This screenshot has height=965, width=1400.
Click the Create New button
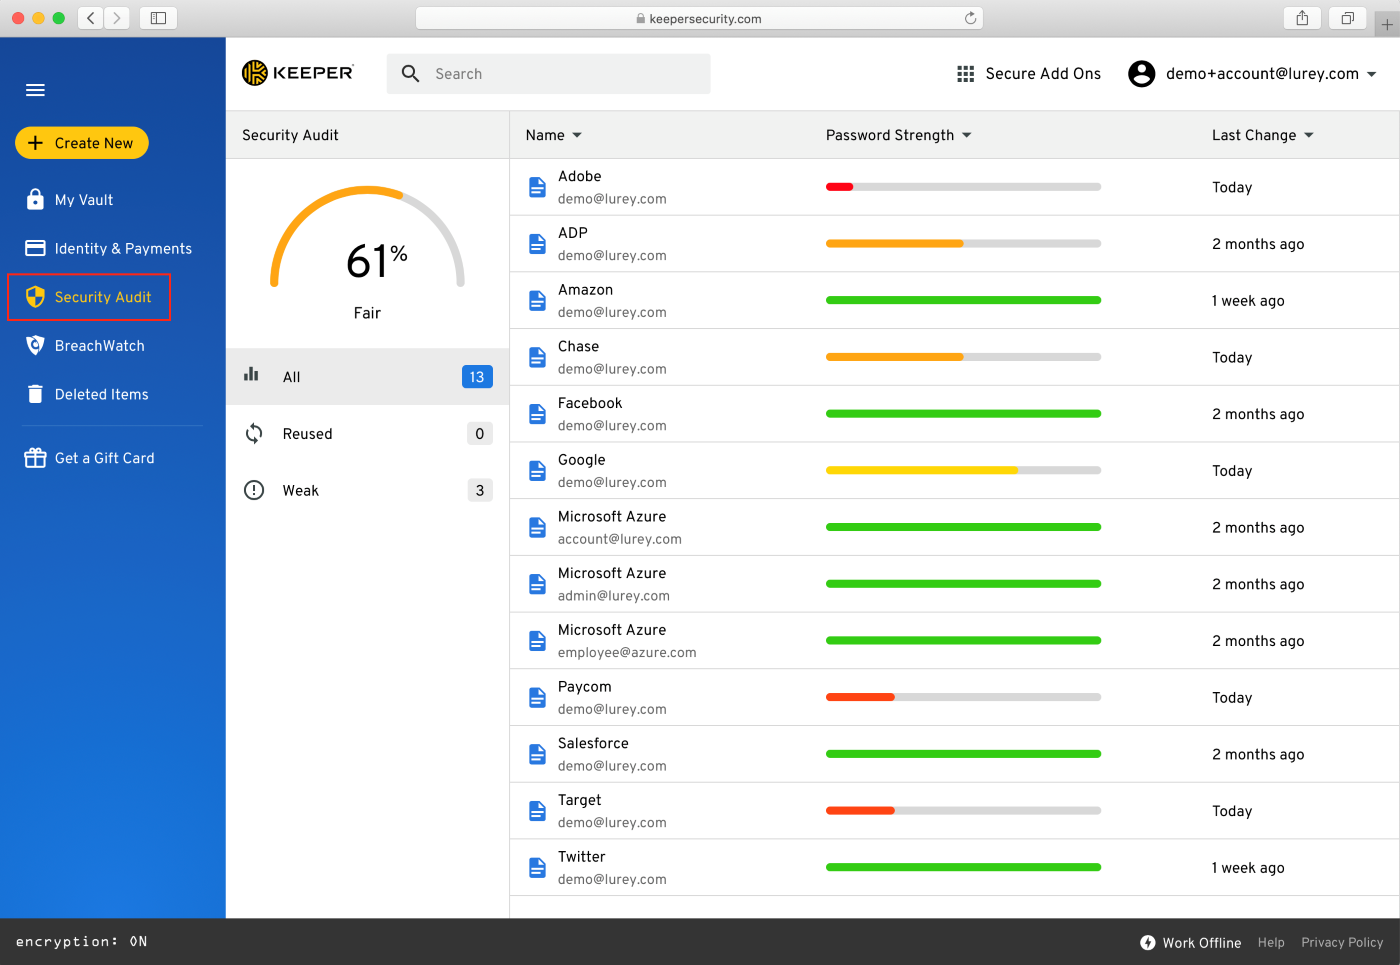(82, 143)
